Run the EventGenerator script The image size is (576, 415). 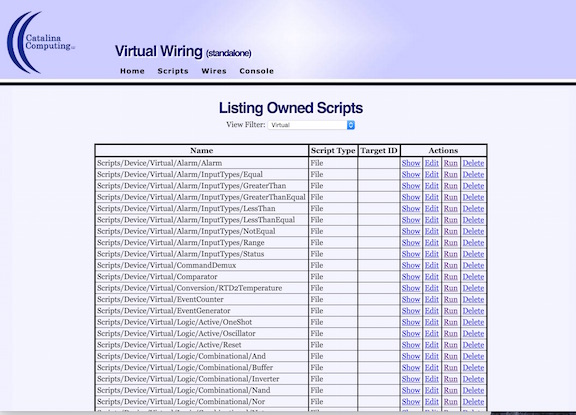click(450, 311)
